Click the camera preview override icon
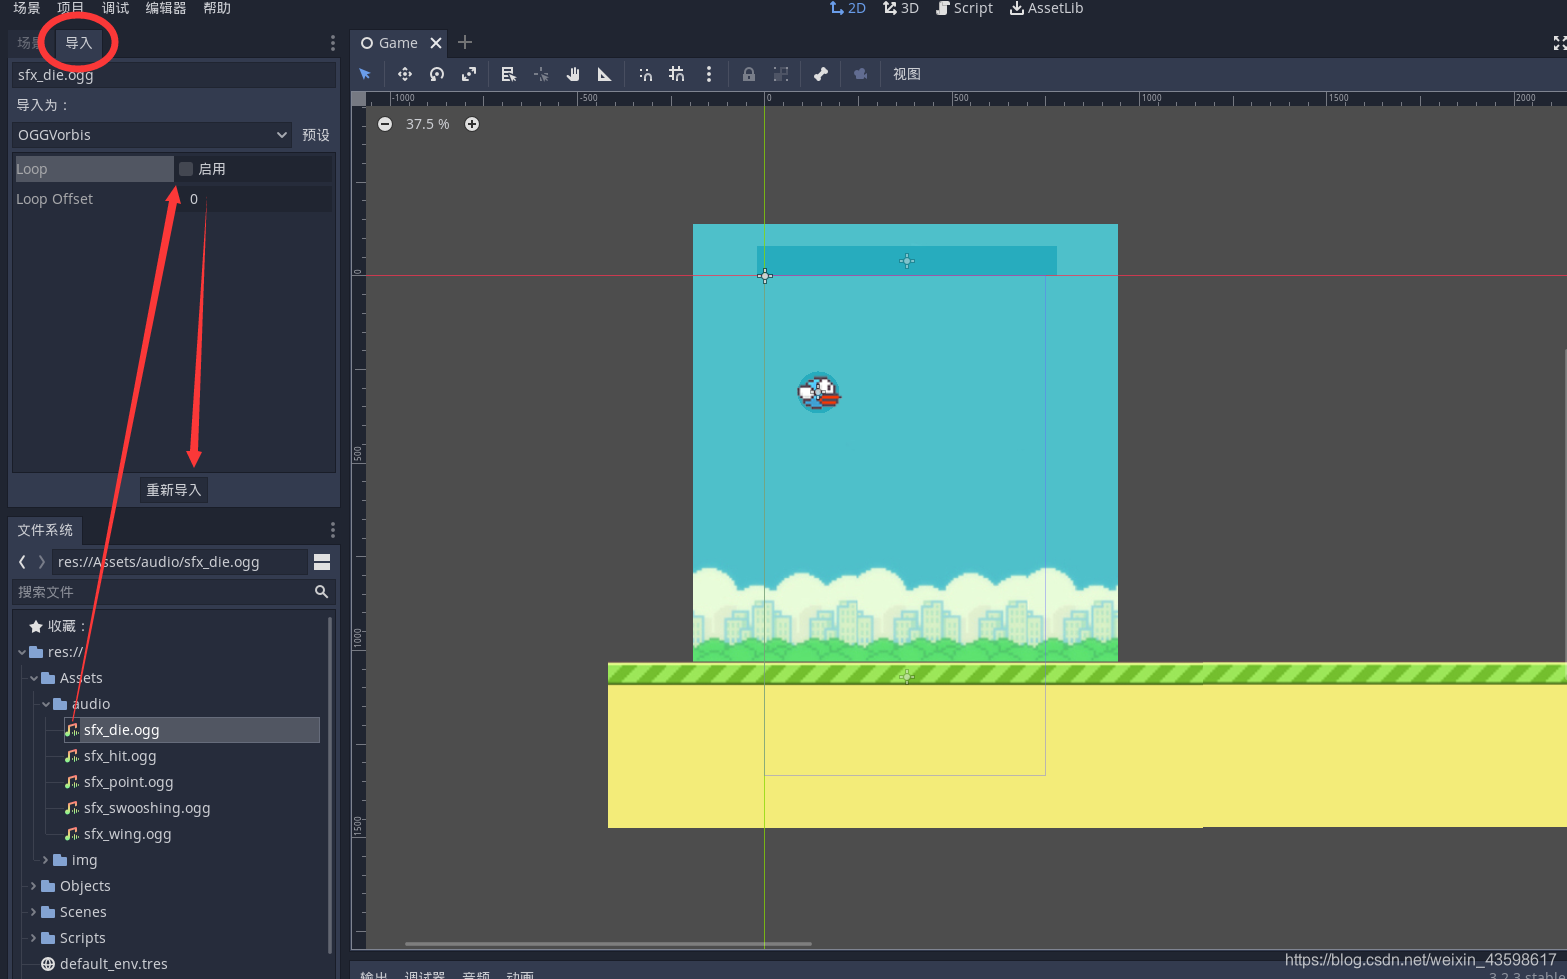The width and height of the screenshot is (1567, 979). point(861,74)
